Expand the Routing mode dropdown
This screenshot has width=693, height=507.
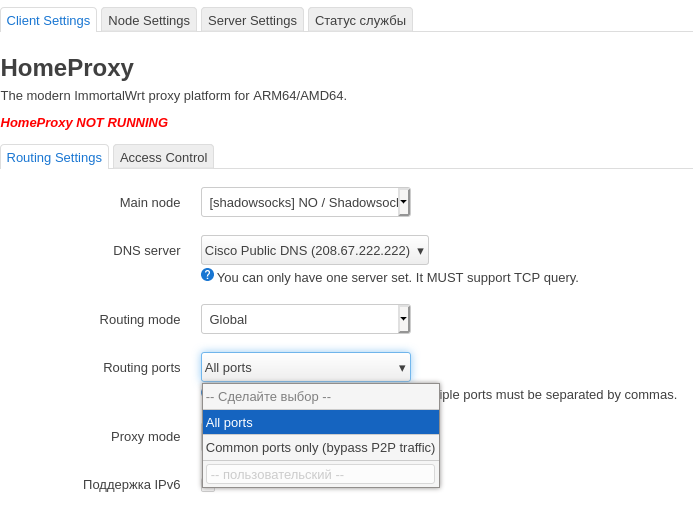click(x=305, y=319)
